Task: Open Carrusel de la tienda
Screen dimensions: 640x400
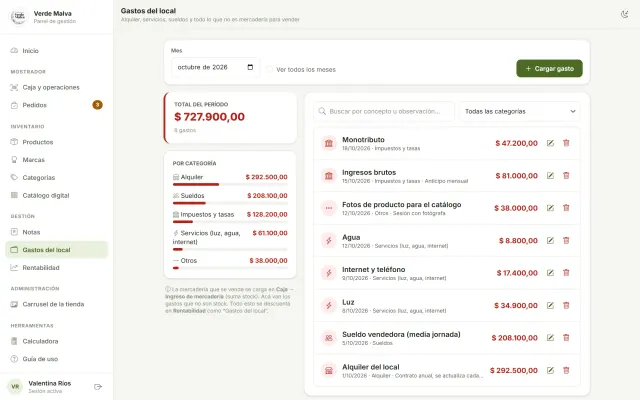Action: 56,304
